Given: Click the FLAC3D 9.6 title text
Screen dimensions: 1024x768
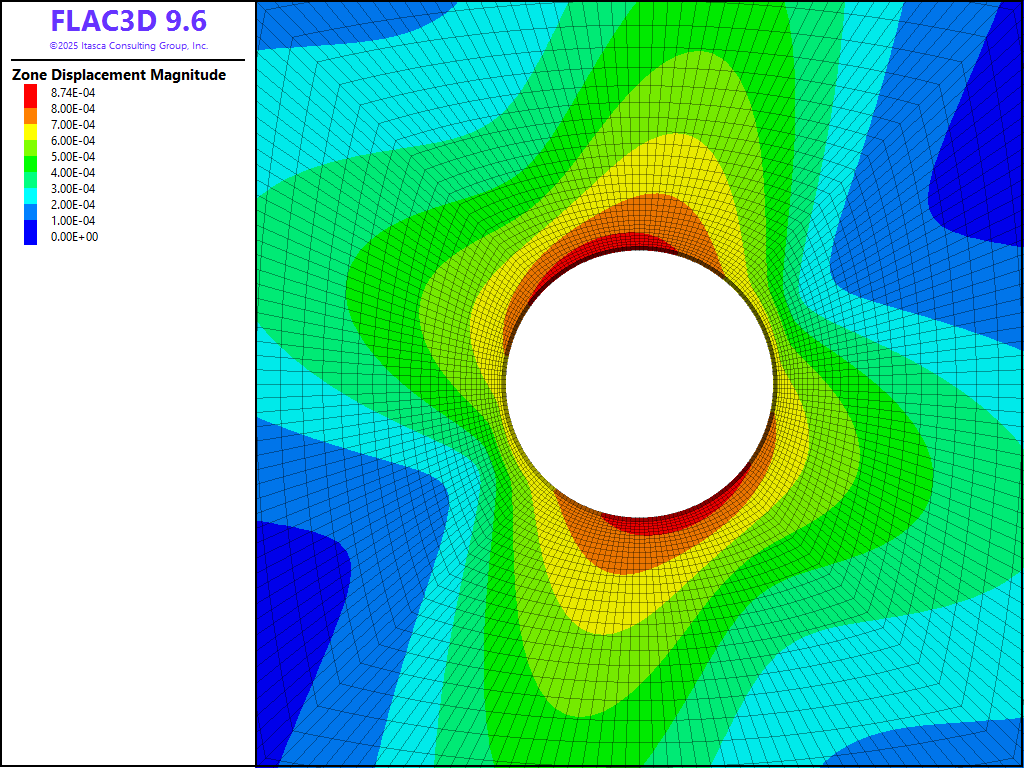Looking at the screenshot, I should (128, 22).
